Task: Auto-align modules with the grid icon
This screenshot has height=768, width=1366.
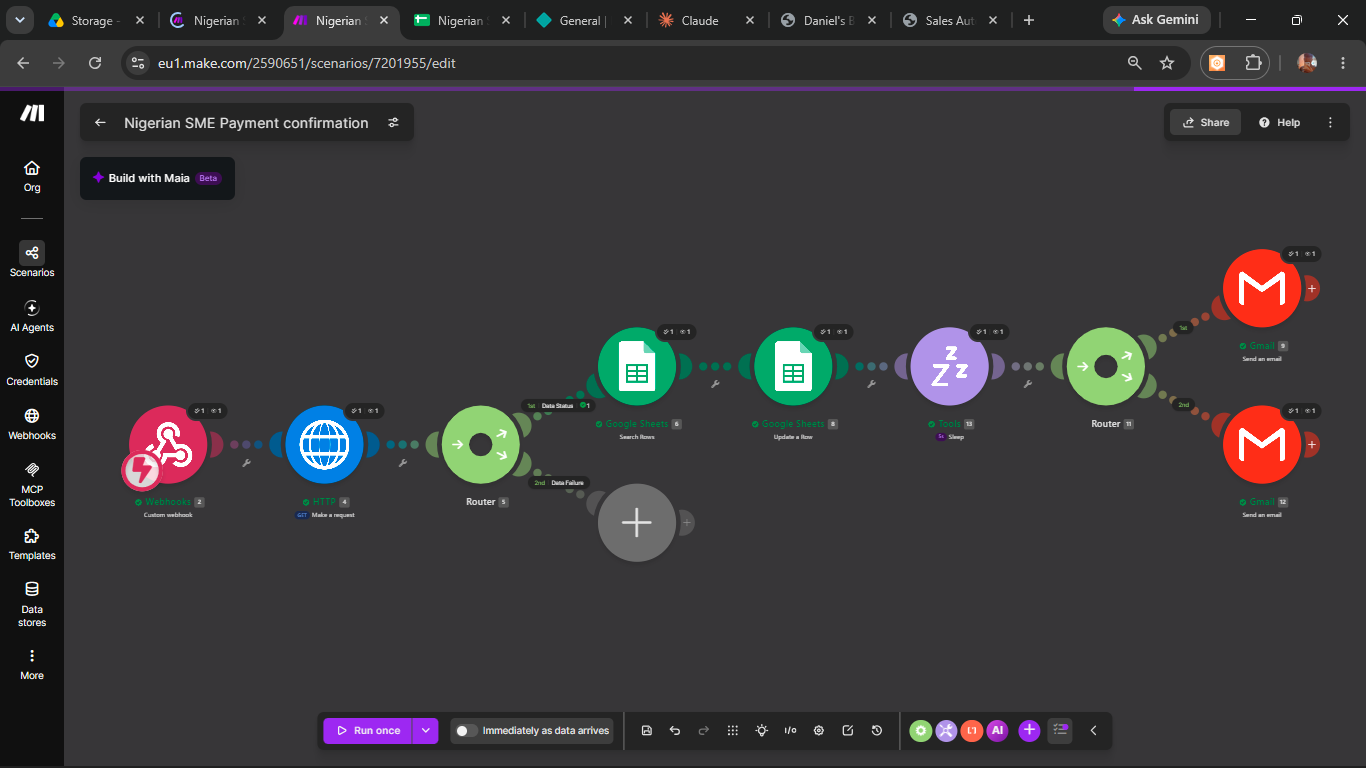Action: tap(733, 731)
